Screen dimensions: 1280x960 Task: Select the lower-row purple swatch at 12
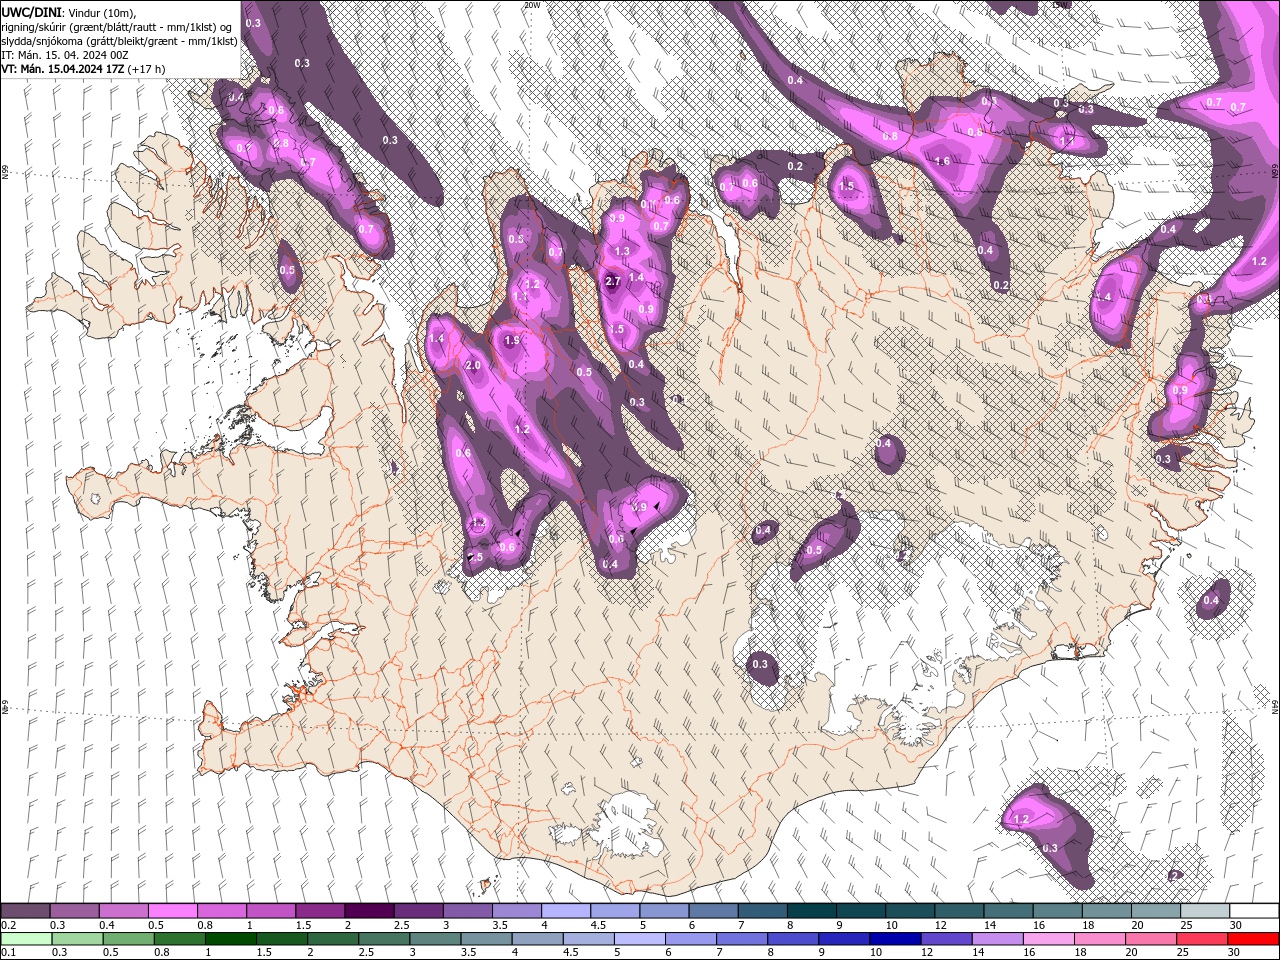coord(947,938)
